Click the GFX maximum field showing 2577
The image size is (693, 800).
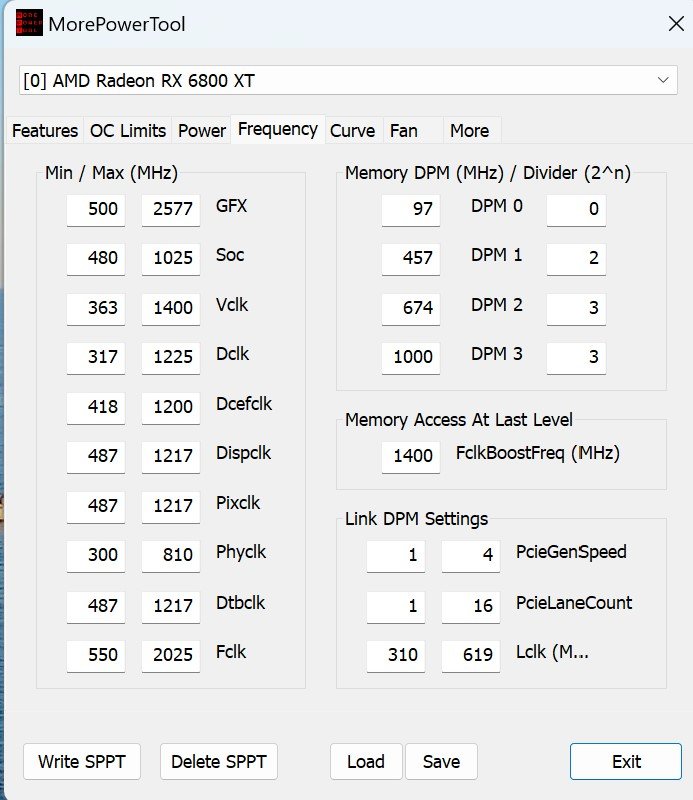pos(171,209)
